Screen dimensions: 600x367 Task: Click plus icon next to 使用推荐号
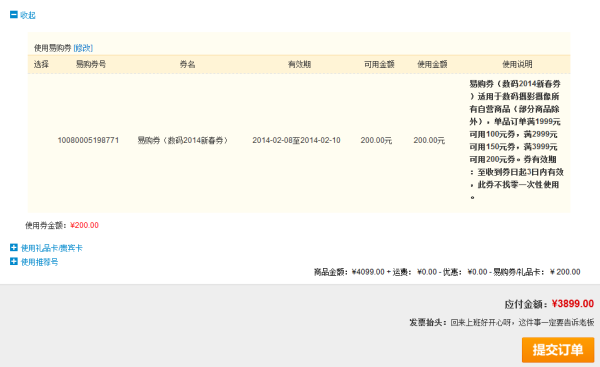coord(14,261)
